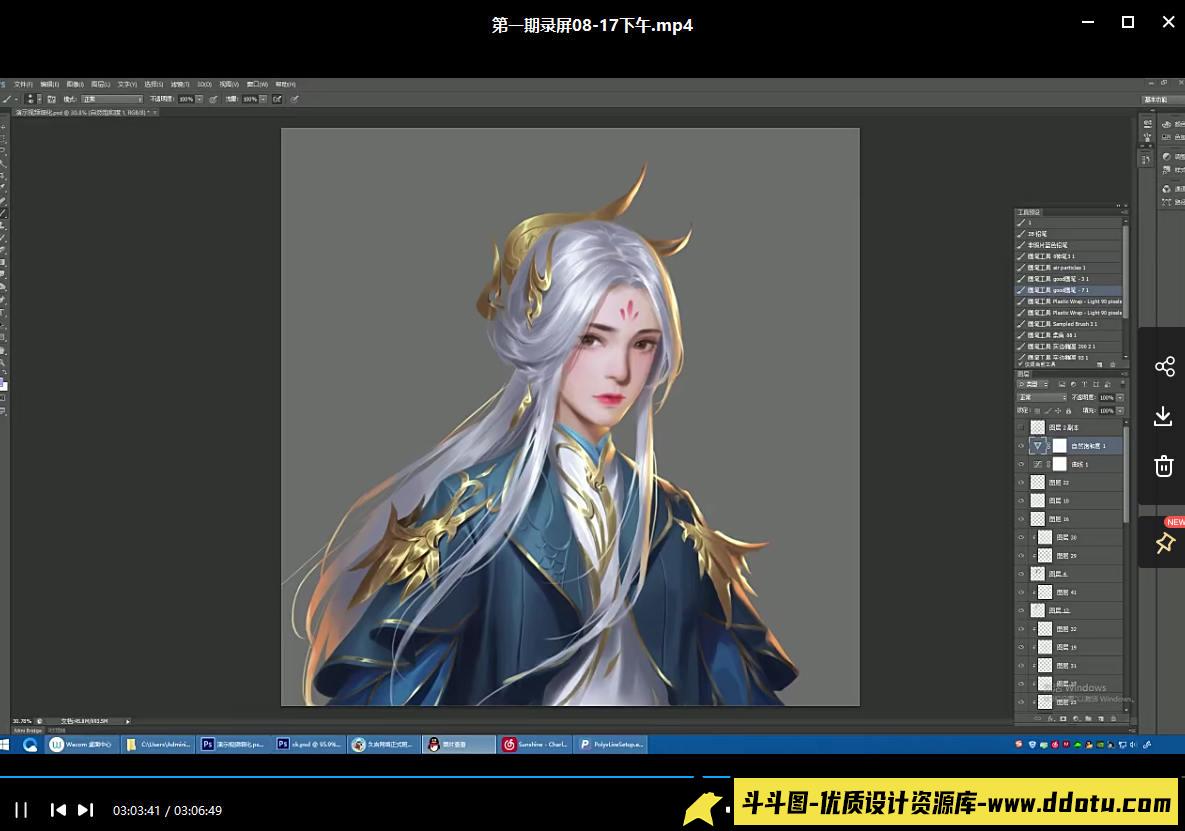
Task: Open the brush flow dropdown arrow
Action: (x=263, y=100)
